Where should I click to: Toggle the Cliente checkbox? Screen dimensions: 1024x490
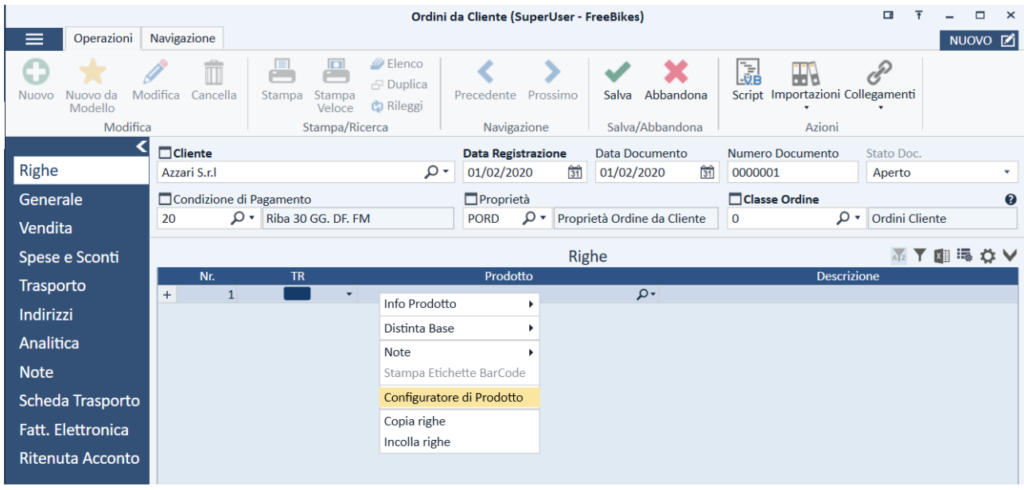coord(165,154)
